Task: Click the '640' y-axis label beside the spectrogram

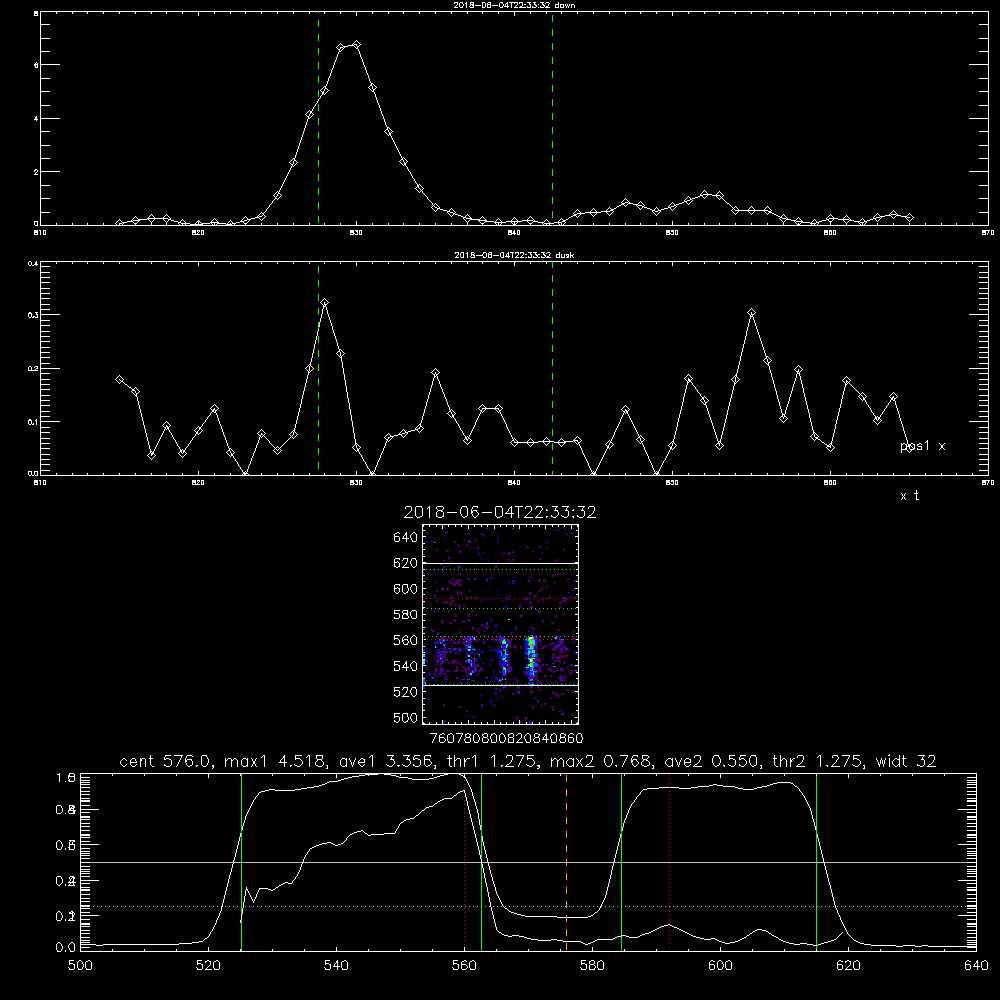Action: pos(406,538)
